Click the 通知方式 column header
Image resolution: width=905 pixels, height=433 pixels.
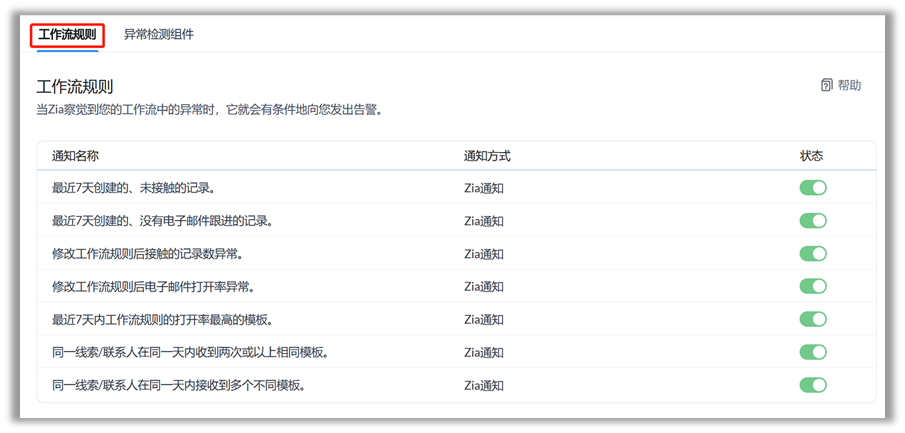[488, 156]
